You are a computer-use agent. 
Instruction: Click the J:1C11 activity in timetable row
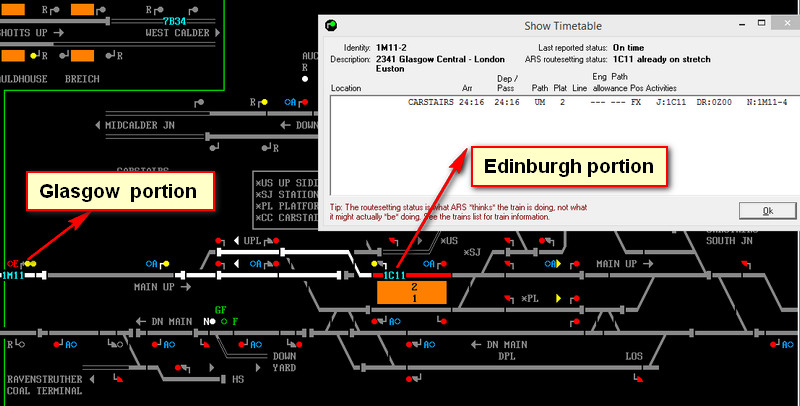point(671,103)
